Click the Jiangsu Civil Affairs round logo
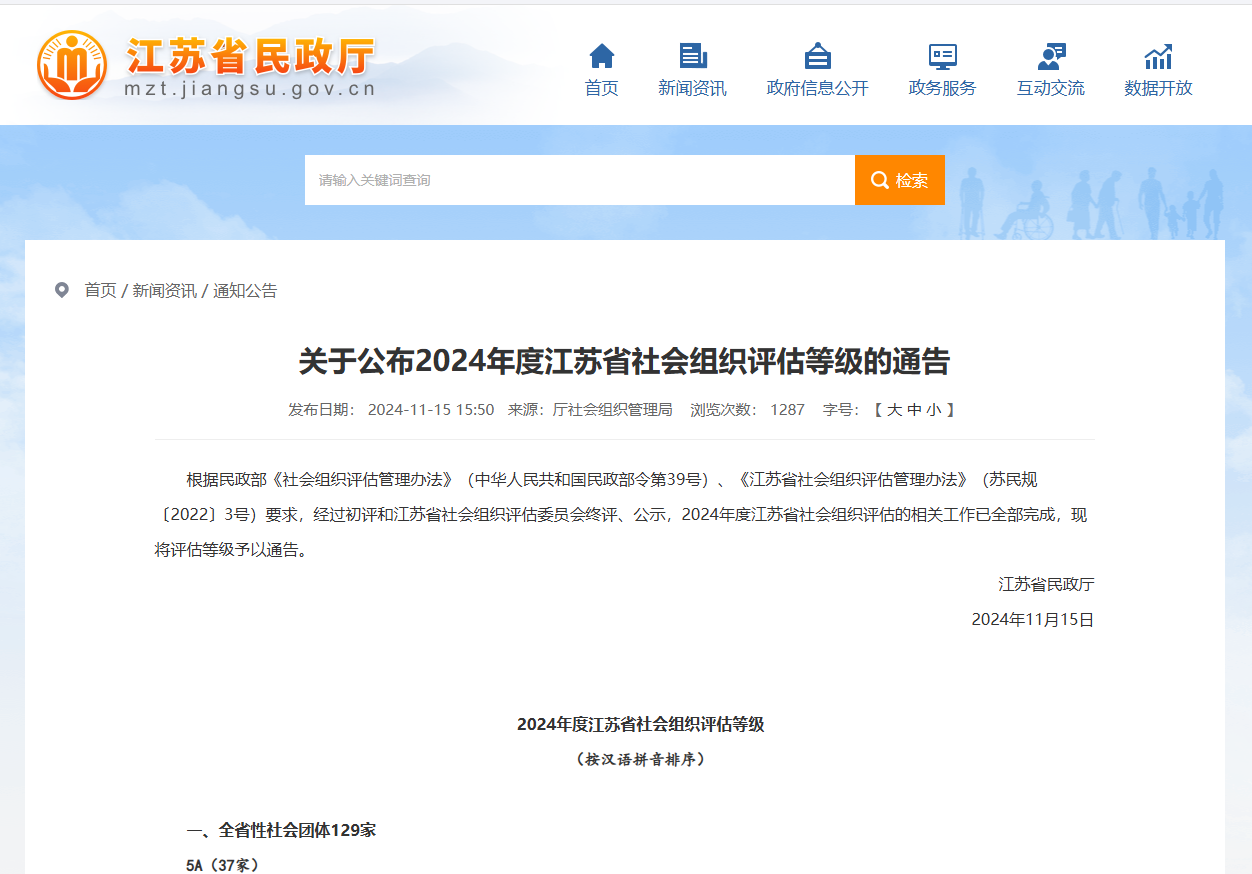 pos(72,65)
